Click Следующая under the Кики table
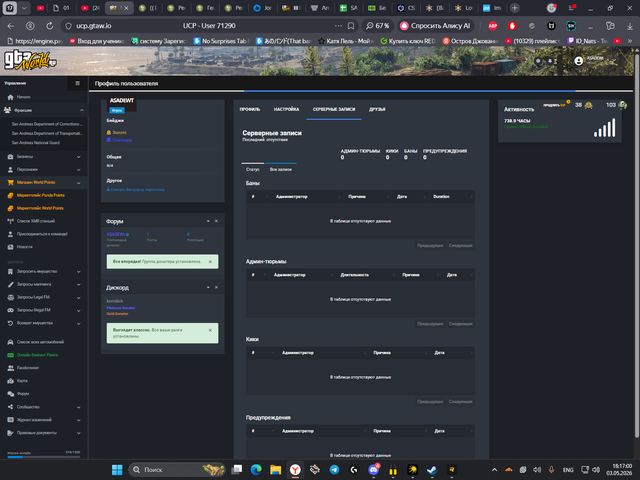Viewport: 640px width, 480px height. [460, 402]
